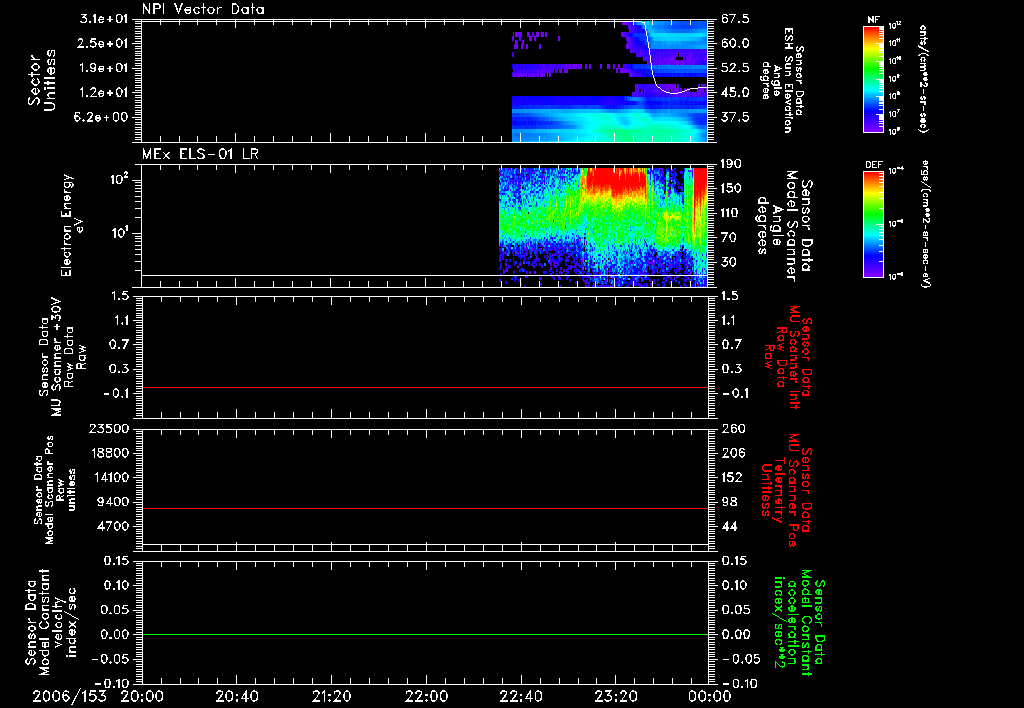Viewport: 1024px width, 708px height.
Task: Click the "110" scanner angle tick value
Action: click(x=731, y=213)
